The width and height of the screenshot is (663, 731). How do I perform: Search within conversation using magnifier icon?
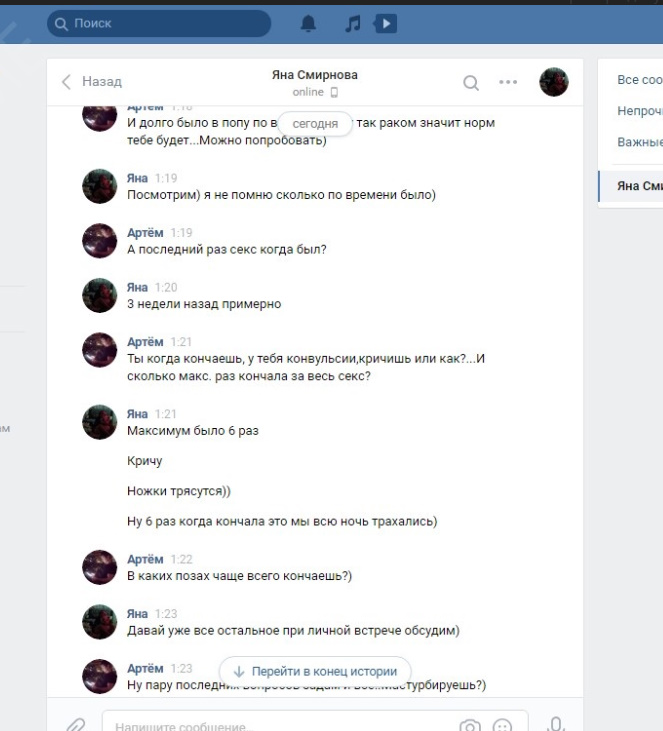[x=471, y=83]
